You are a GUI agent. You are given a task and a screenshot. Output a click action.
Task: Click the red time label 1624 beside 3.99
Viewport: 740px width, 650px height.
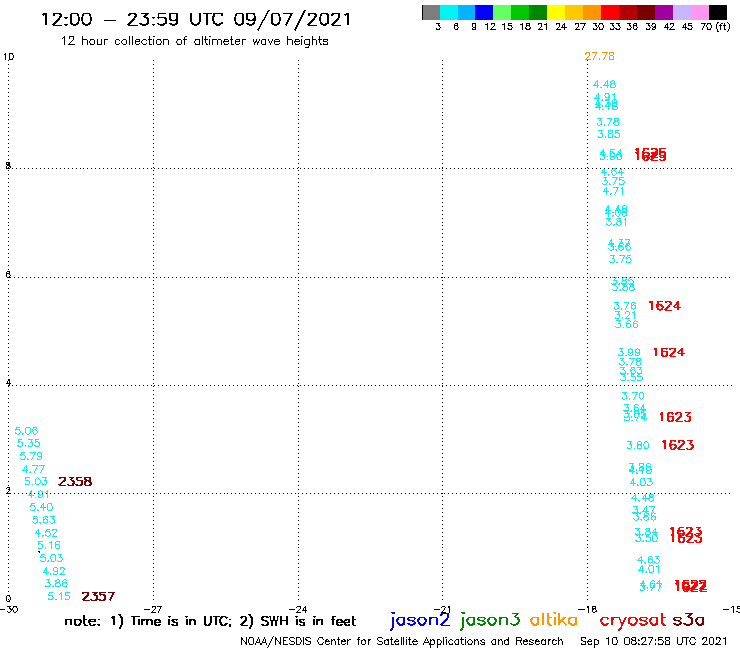tap(669, 352)
